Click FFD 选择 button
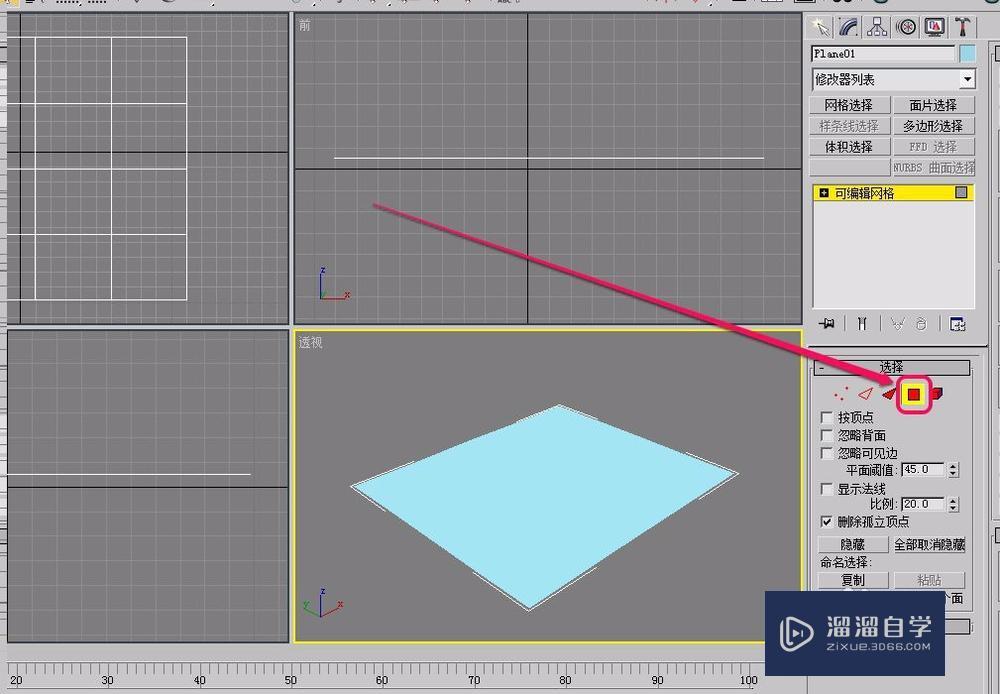The image size is (1000, 694). coord(934,147)
